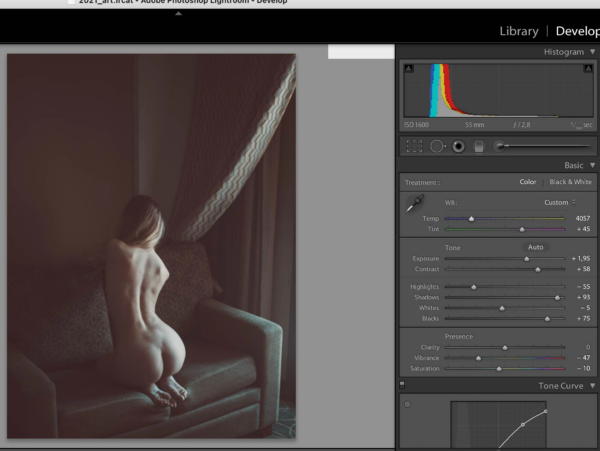The height and width of the screenshot is (451, 600).
Task: Toggle highlight clipping indicator in histogram
Action: [x=590, y=69]
